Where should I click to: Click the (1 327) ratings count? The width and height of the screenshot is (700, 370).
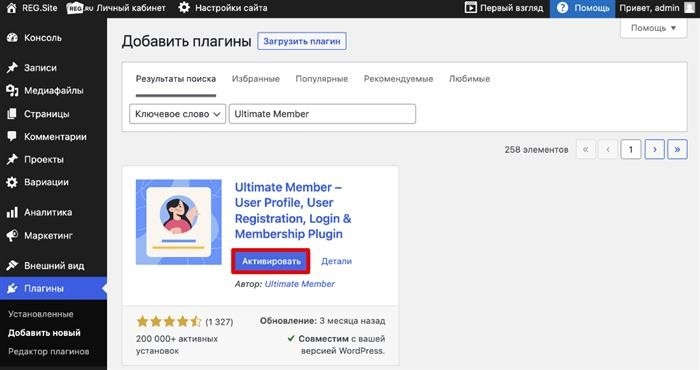click(x=219, y=322)
